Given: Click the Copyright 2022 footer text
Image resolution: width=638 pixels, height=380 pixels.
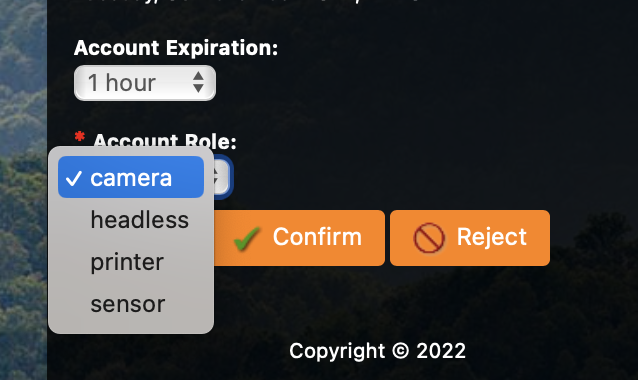Looking at the screenshot, I should (x=377, y=351).
